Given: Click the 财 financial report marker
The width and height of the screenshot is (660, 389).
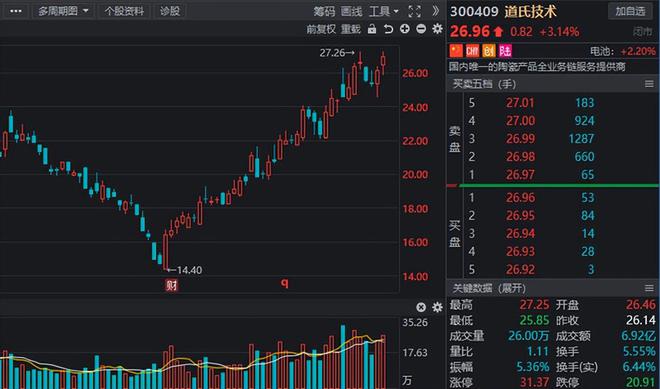Looking at the screenshot, I should pos(172,285).
